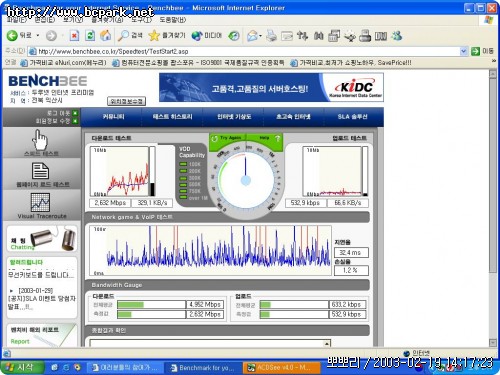Click the result textbox scroll-up arrow
This screenshot has width=500, height=375.
click(327, 343)
